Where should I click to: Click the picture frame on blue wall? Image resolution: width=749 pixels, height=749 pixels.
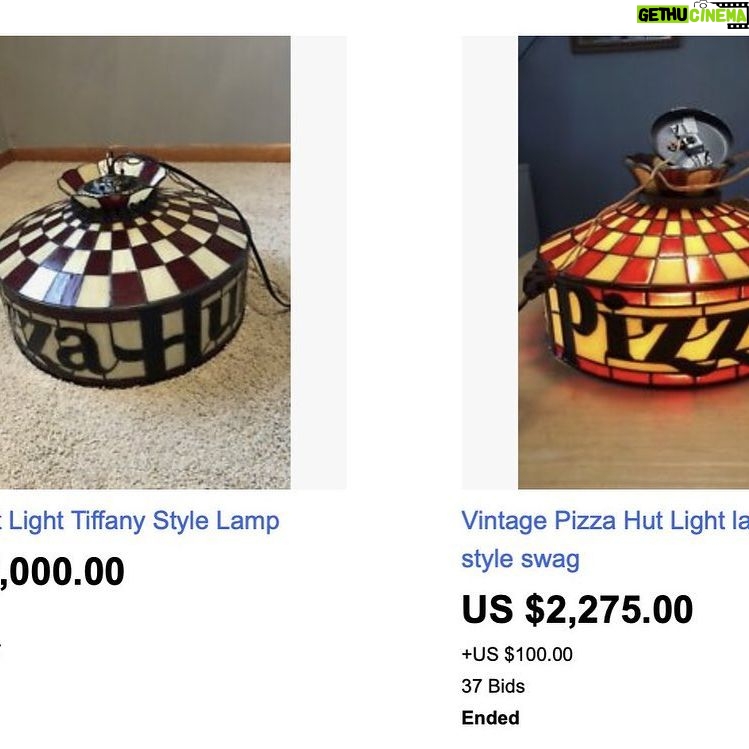click(626, 43)
